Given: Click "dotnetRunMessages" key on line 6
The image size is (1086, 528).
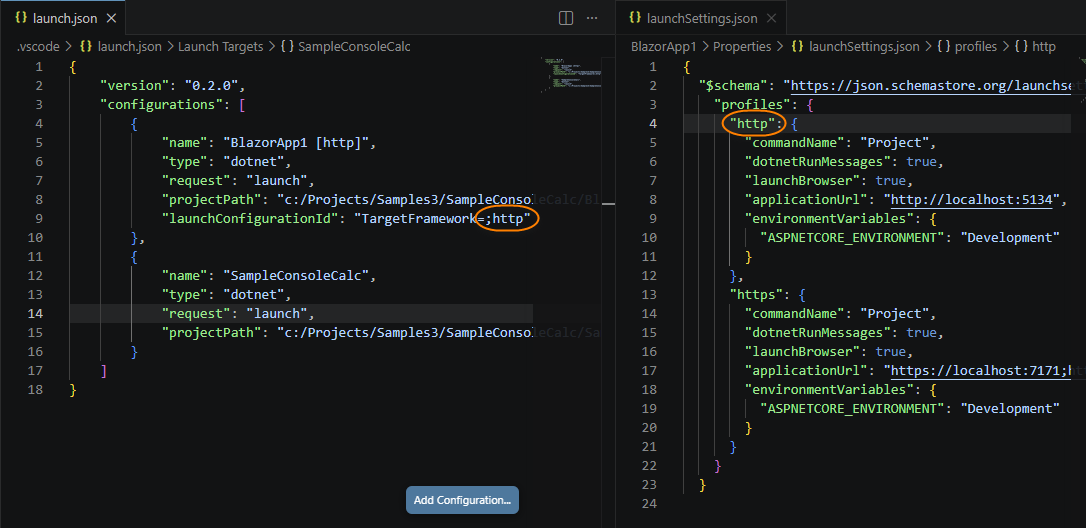Looking at the screenshot, I should [x=817, y=162].
